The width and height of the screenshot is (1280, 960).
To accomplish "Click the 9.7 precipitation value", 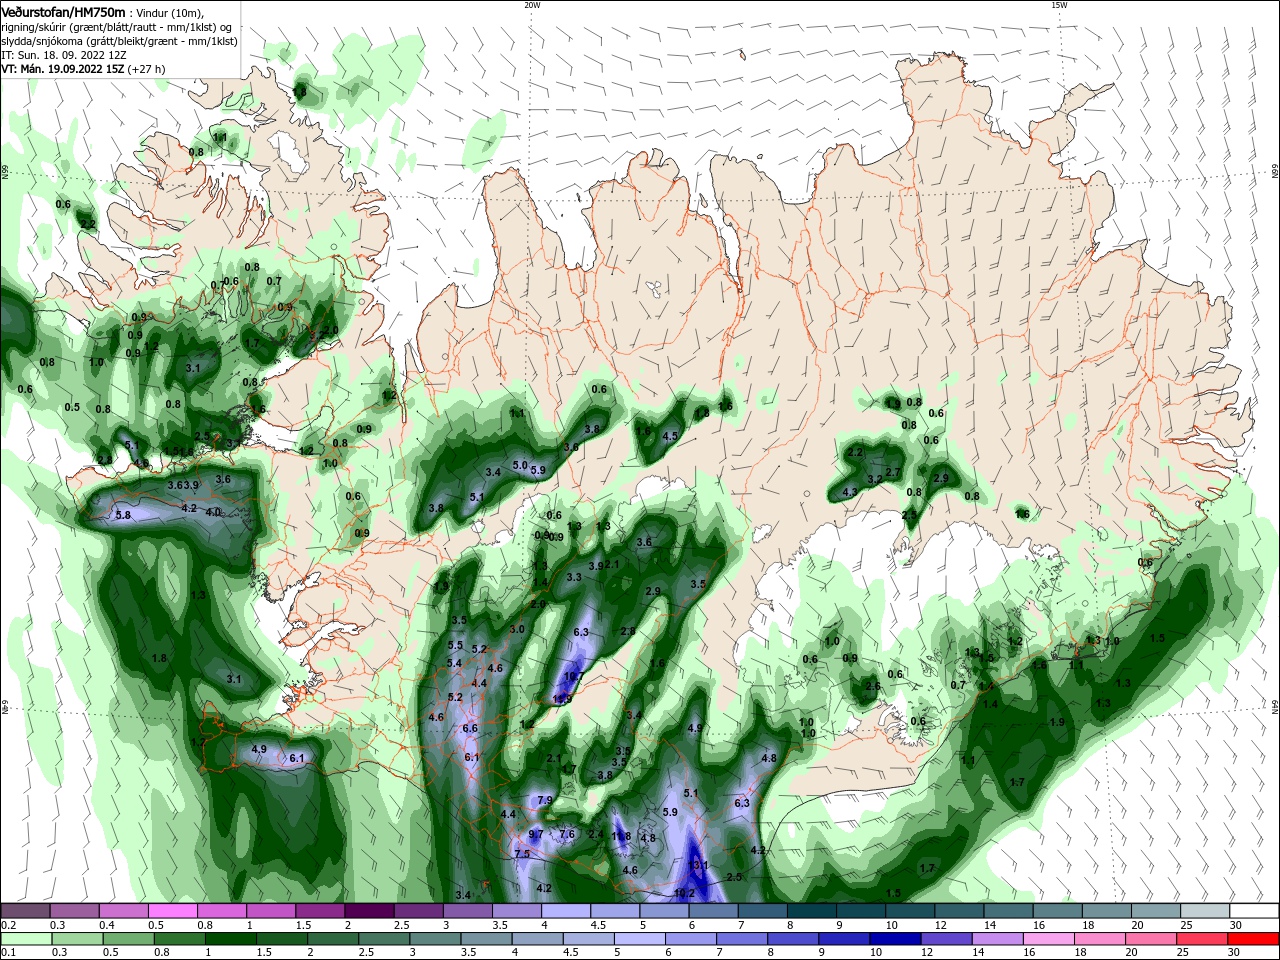I will [x=536, y=834].
